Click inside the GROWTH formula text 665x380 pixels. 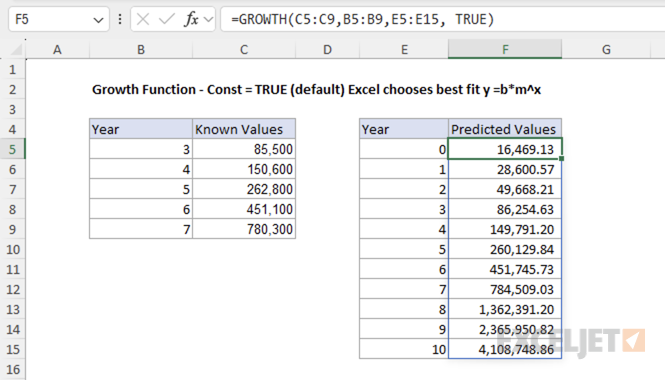coord(363,19)
